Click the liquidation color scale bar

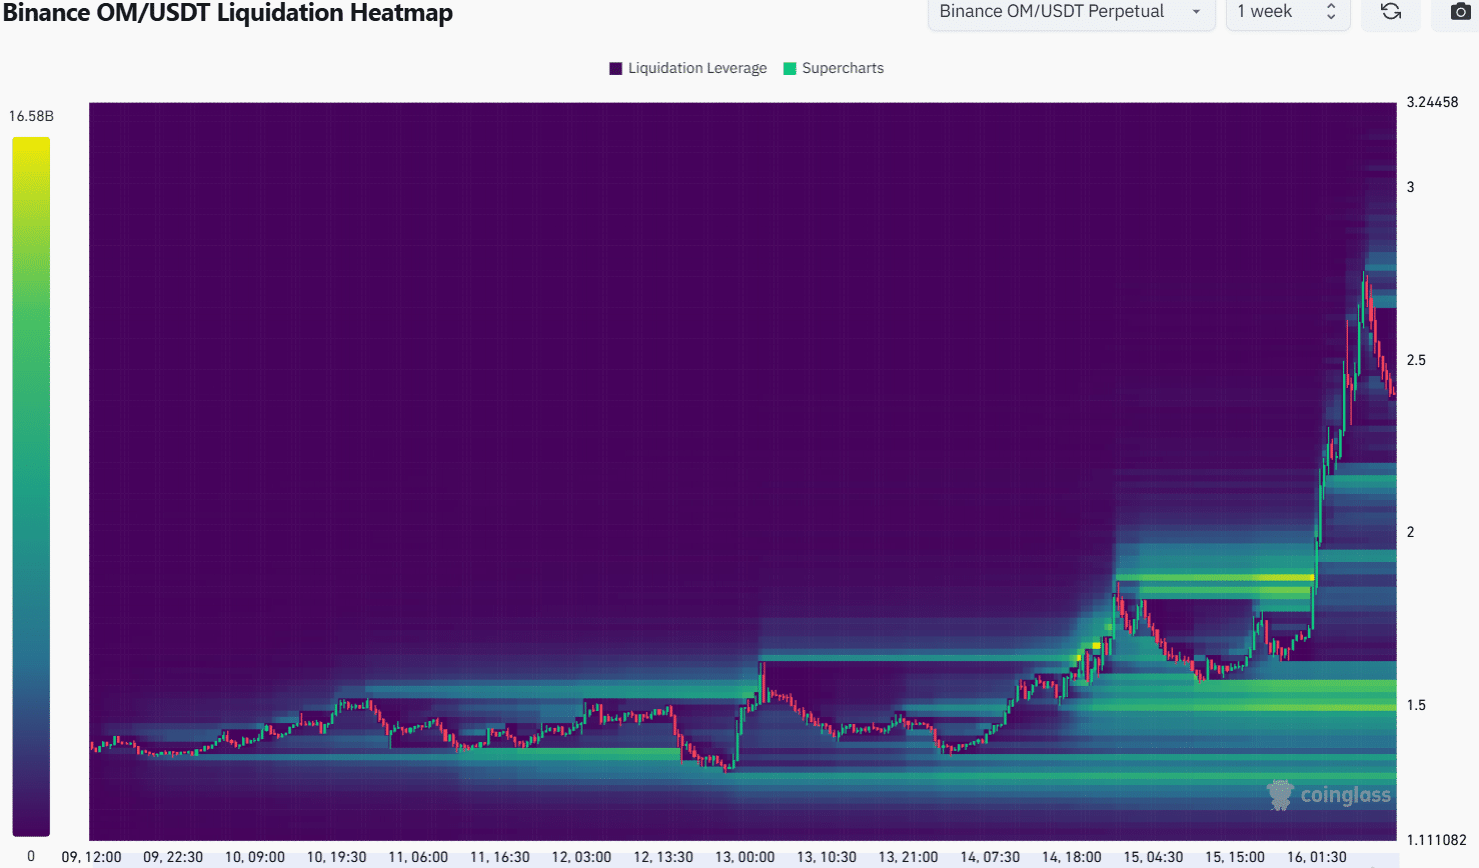click(x=31, y=486)
